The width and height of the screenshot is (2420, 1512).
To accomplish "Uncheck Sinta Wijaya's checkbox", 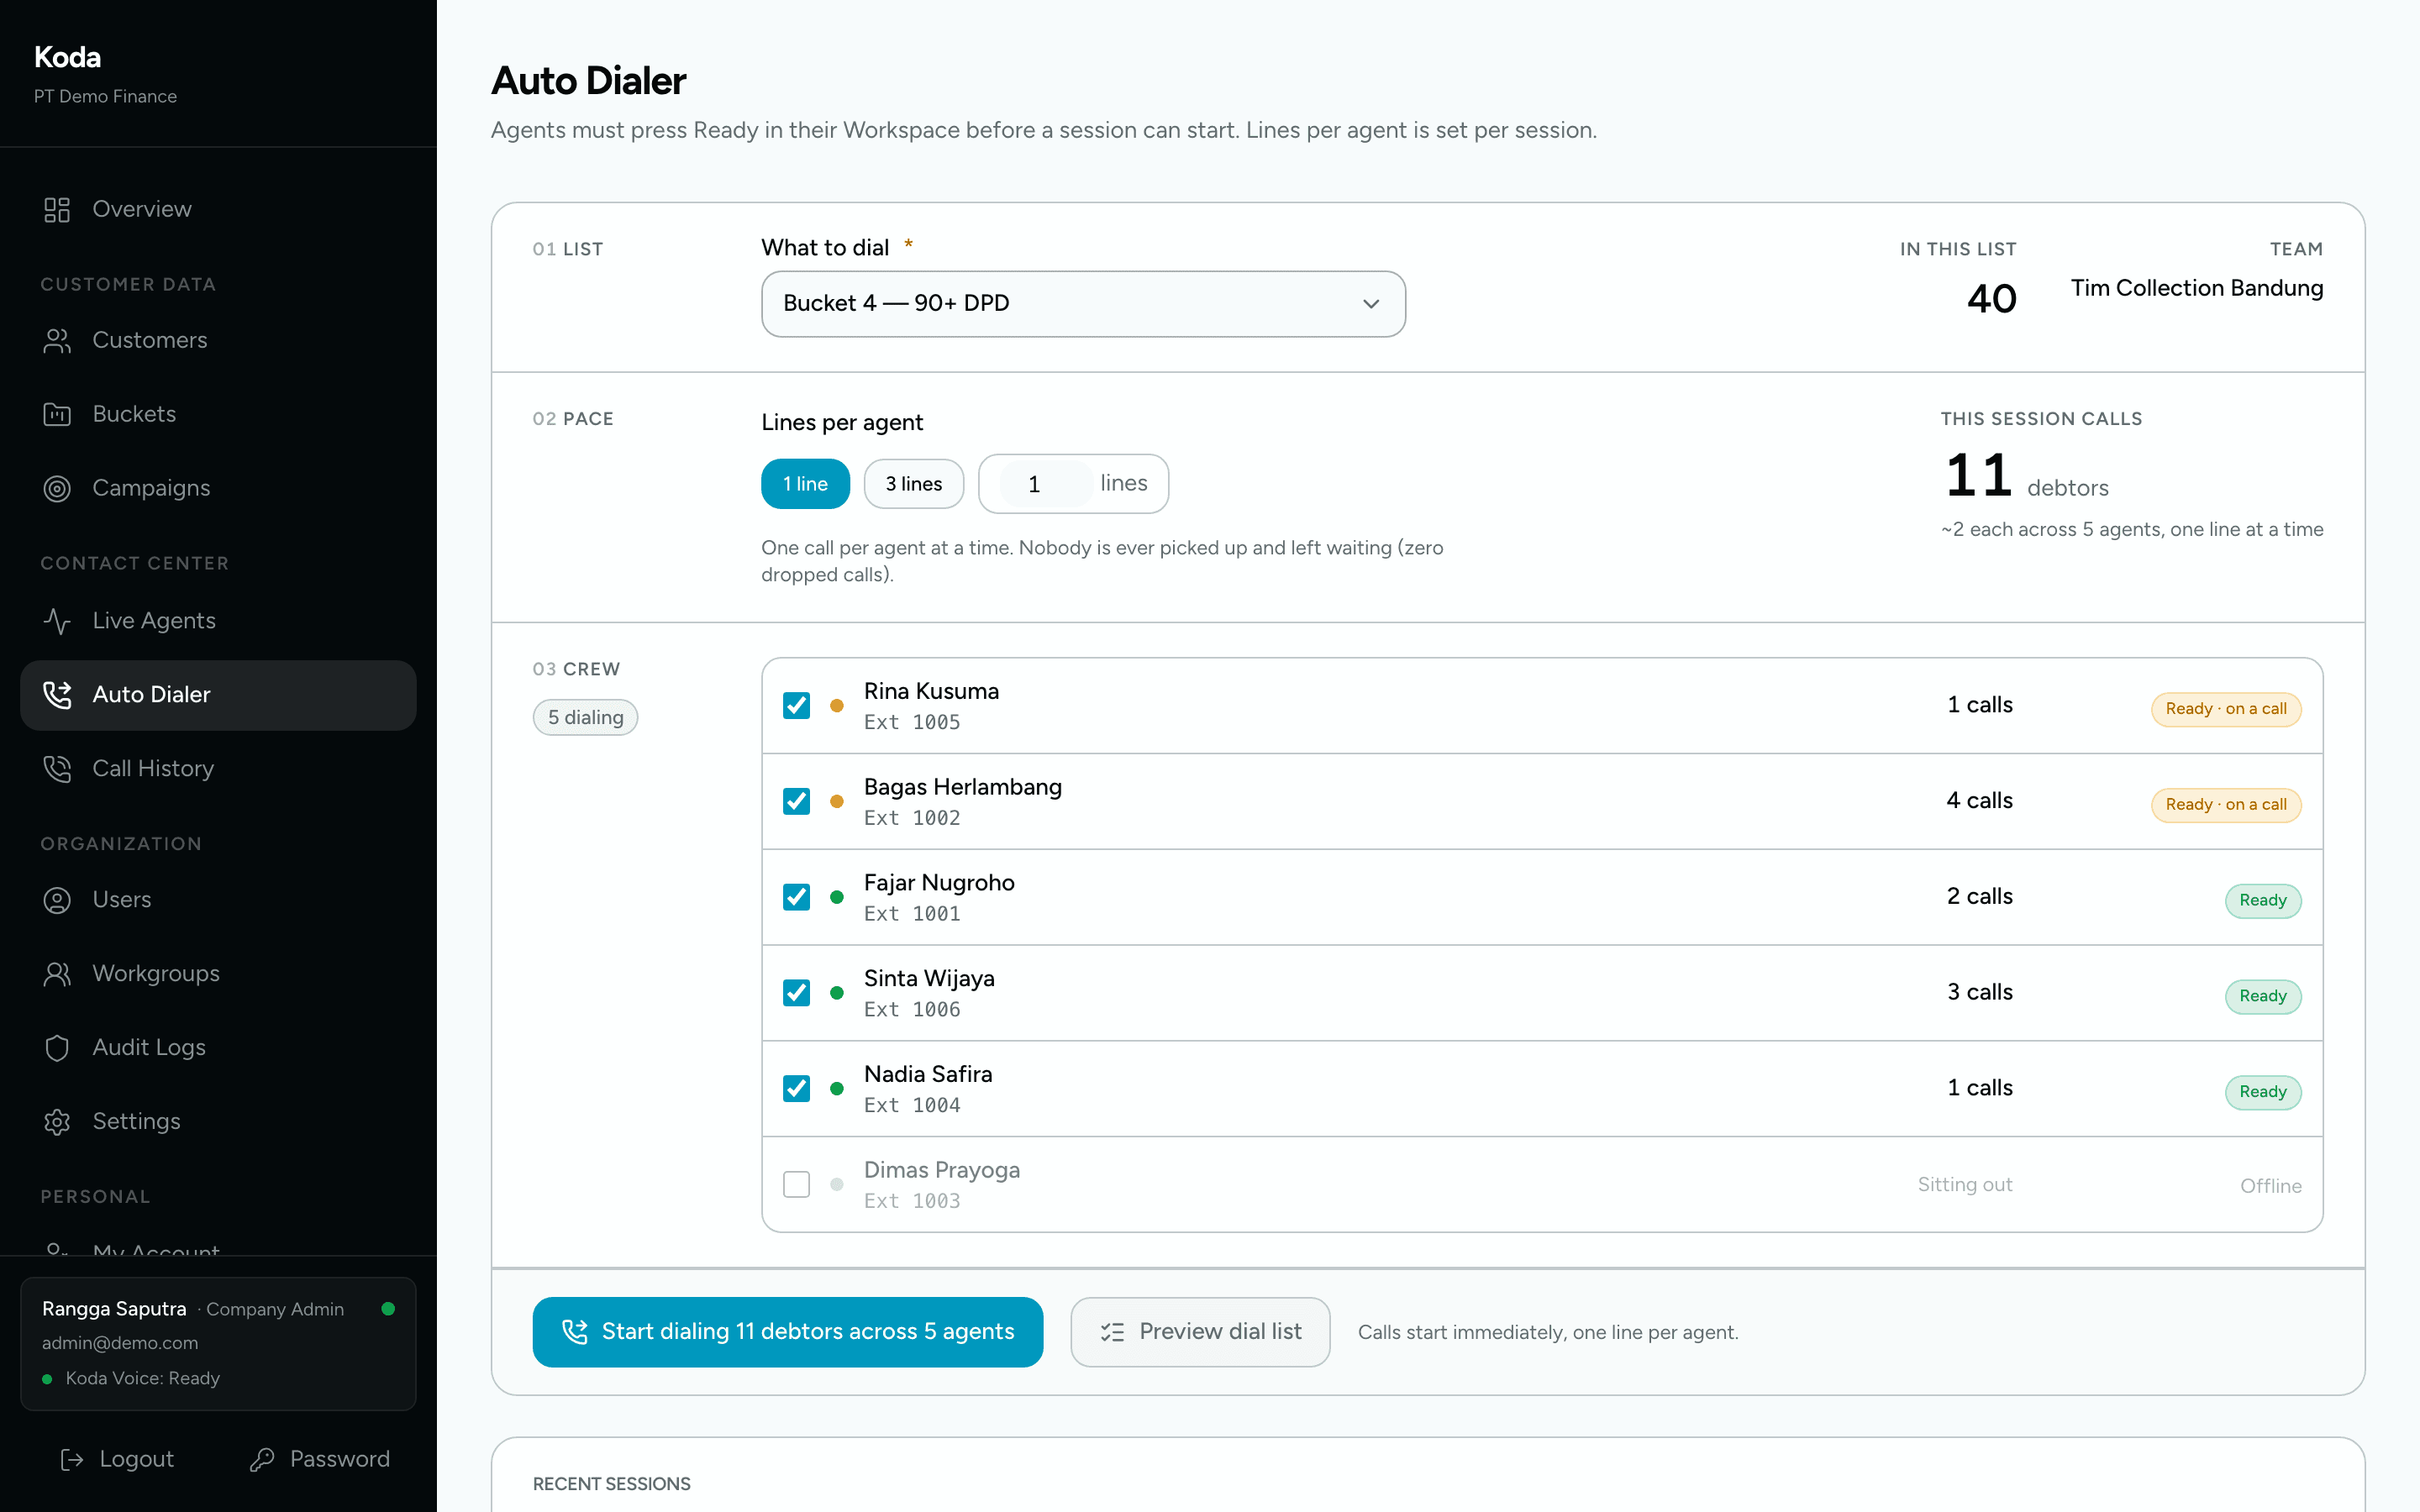I will tap(796, 993).
